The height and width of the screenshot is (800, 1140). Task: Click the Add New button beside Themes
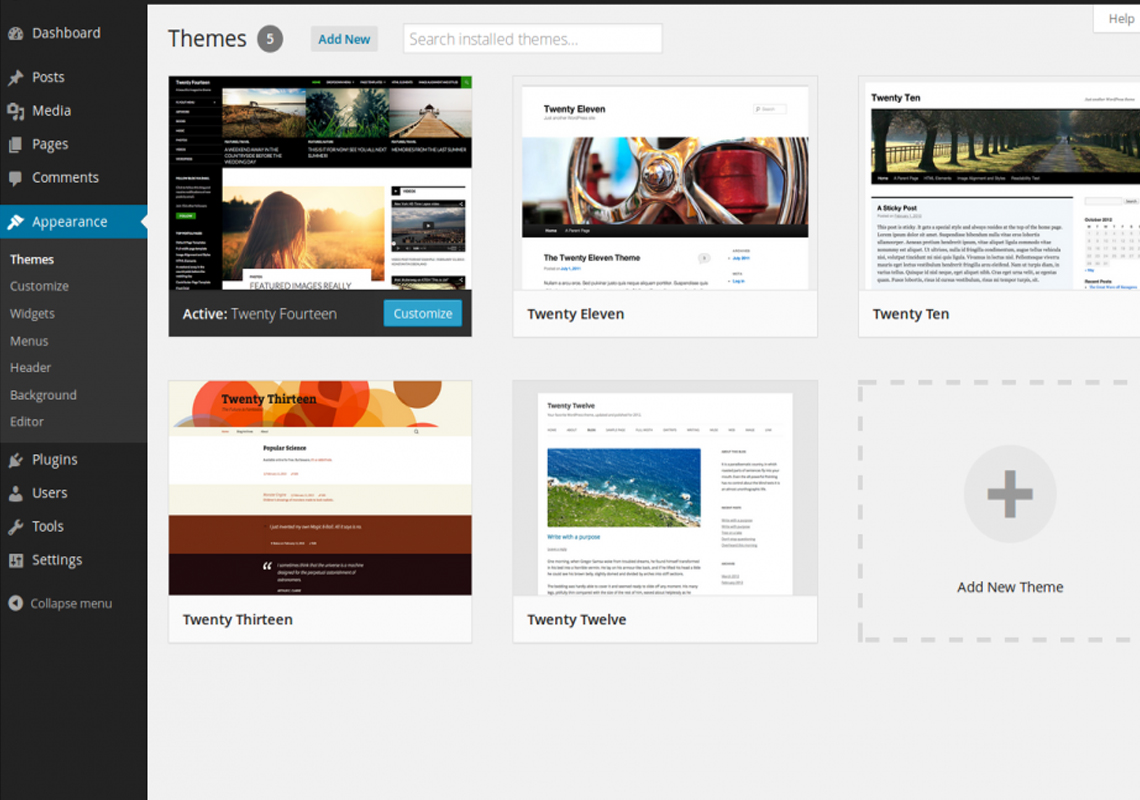[x=344, y=39]
